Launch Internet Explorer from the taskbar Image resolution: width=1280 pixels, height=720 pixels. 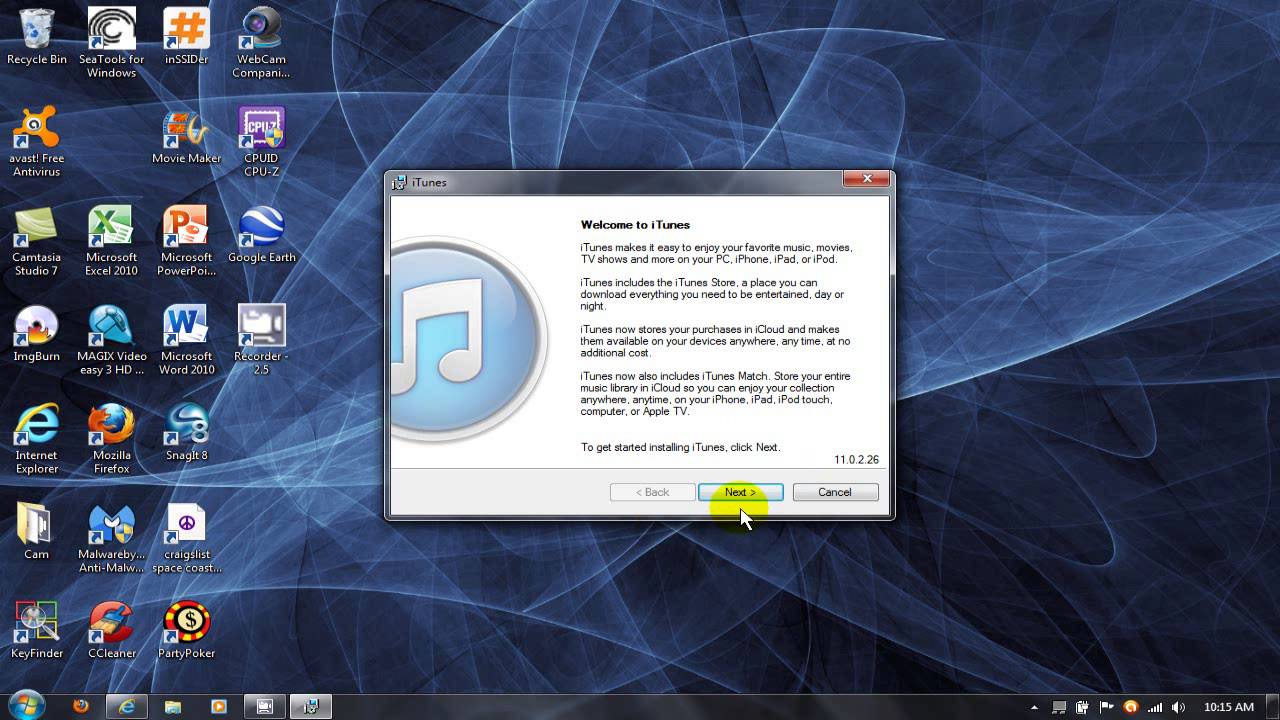tap(126, 707)
